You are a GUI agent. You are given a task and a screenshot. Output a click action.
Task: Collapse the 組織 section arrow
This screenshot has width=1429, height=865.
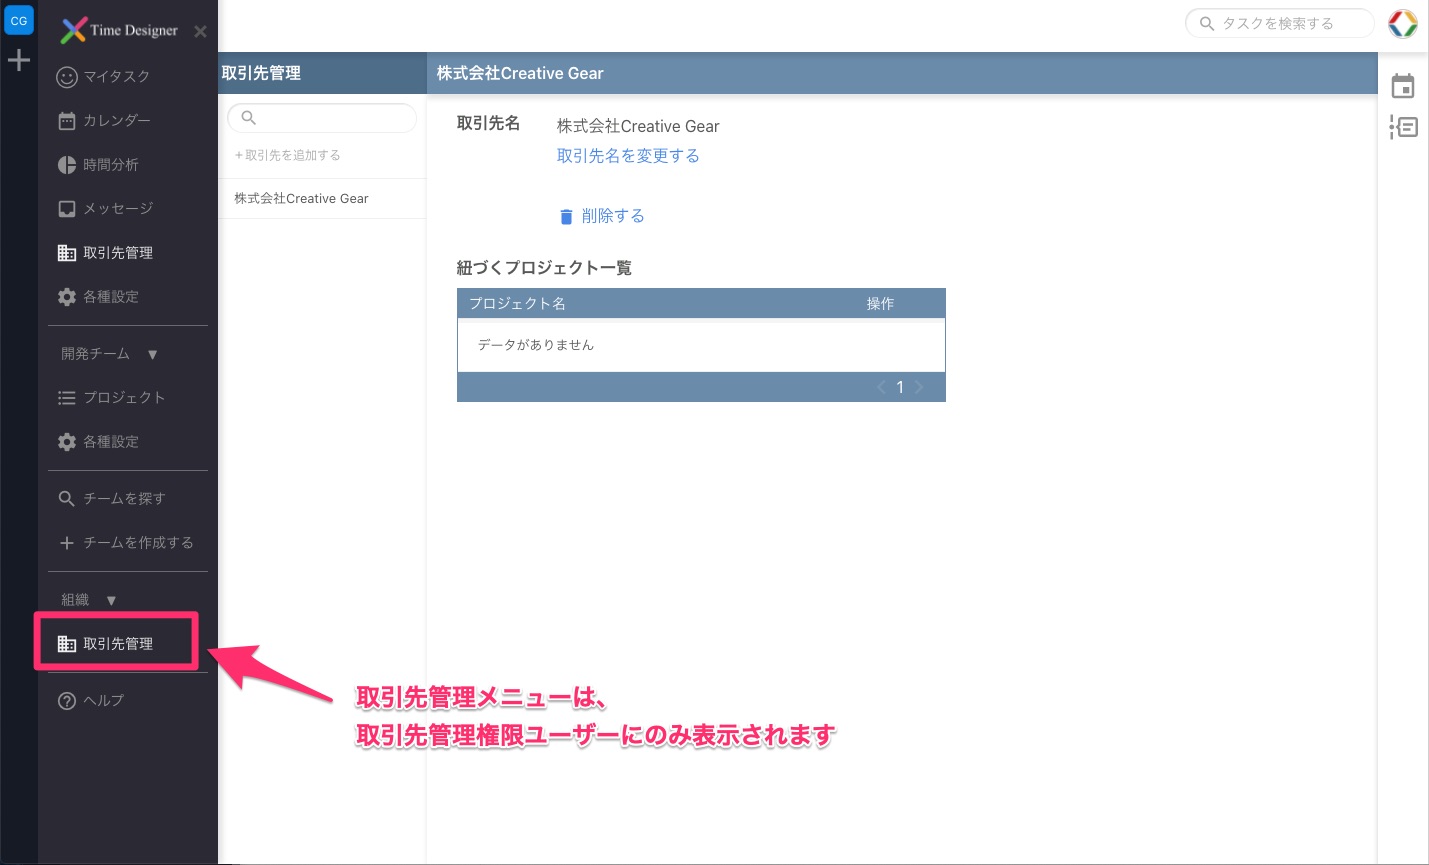tap(111, 600)
